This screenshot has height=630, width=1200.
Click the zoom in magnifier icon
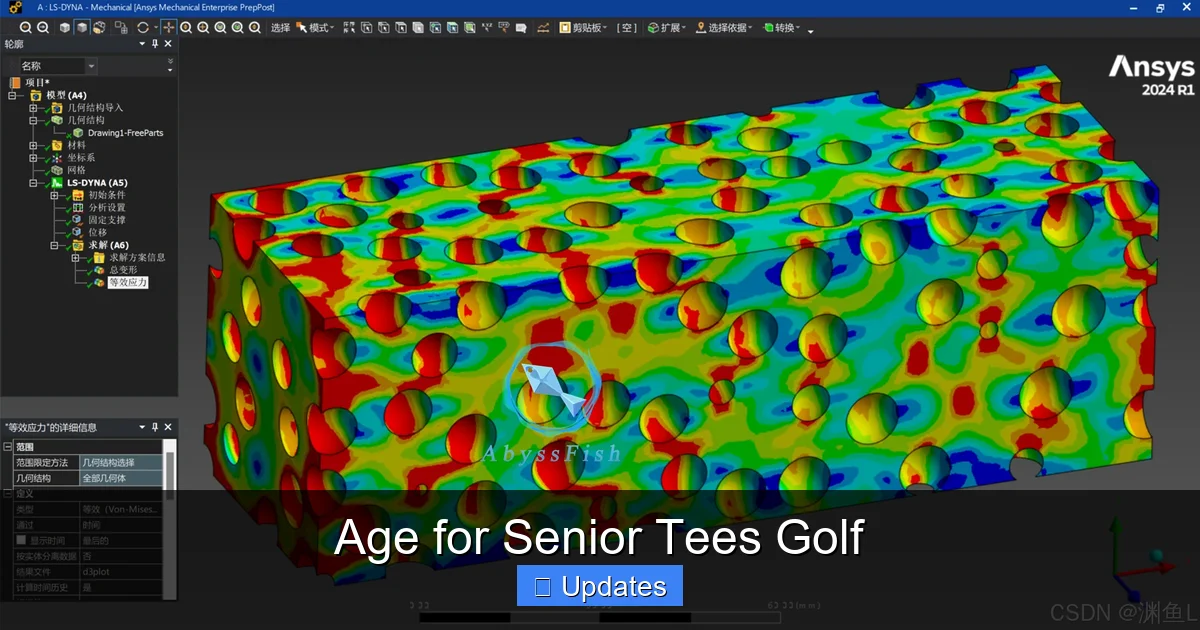[25, 28]
